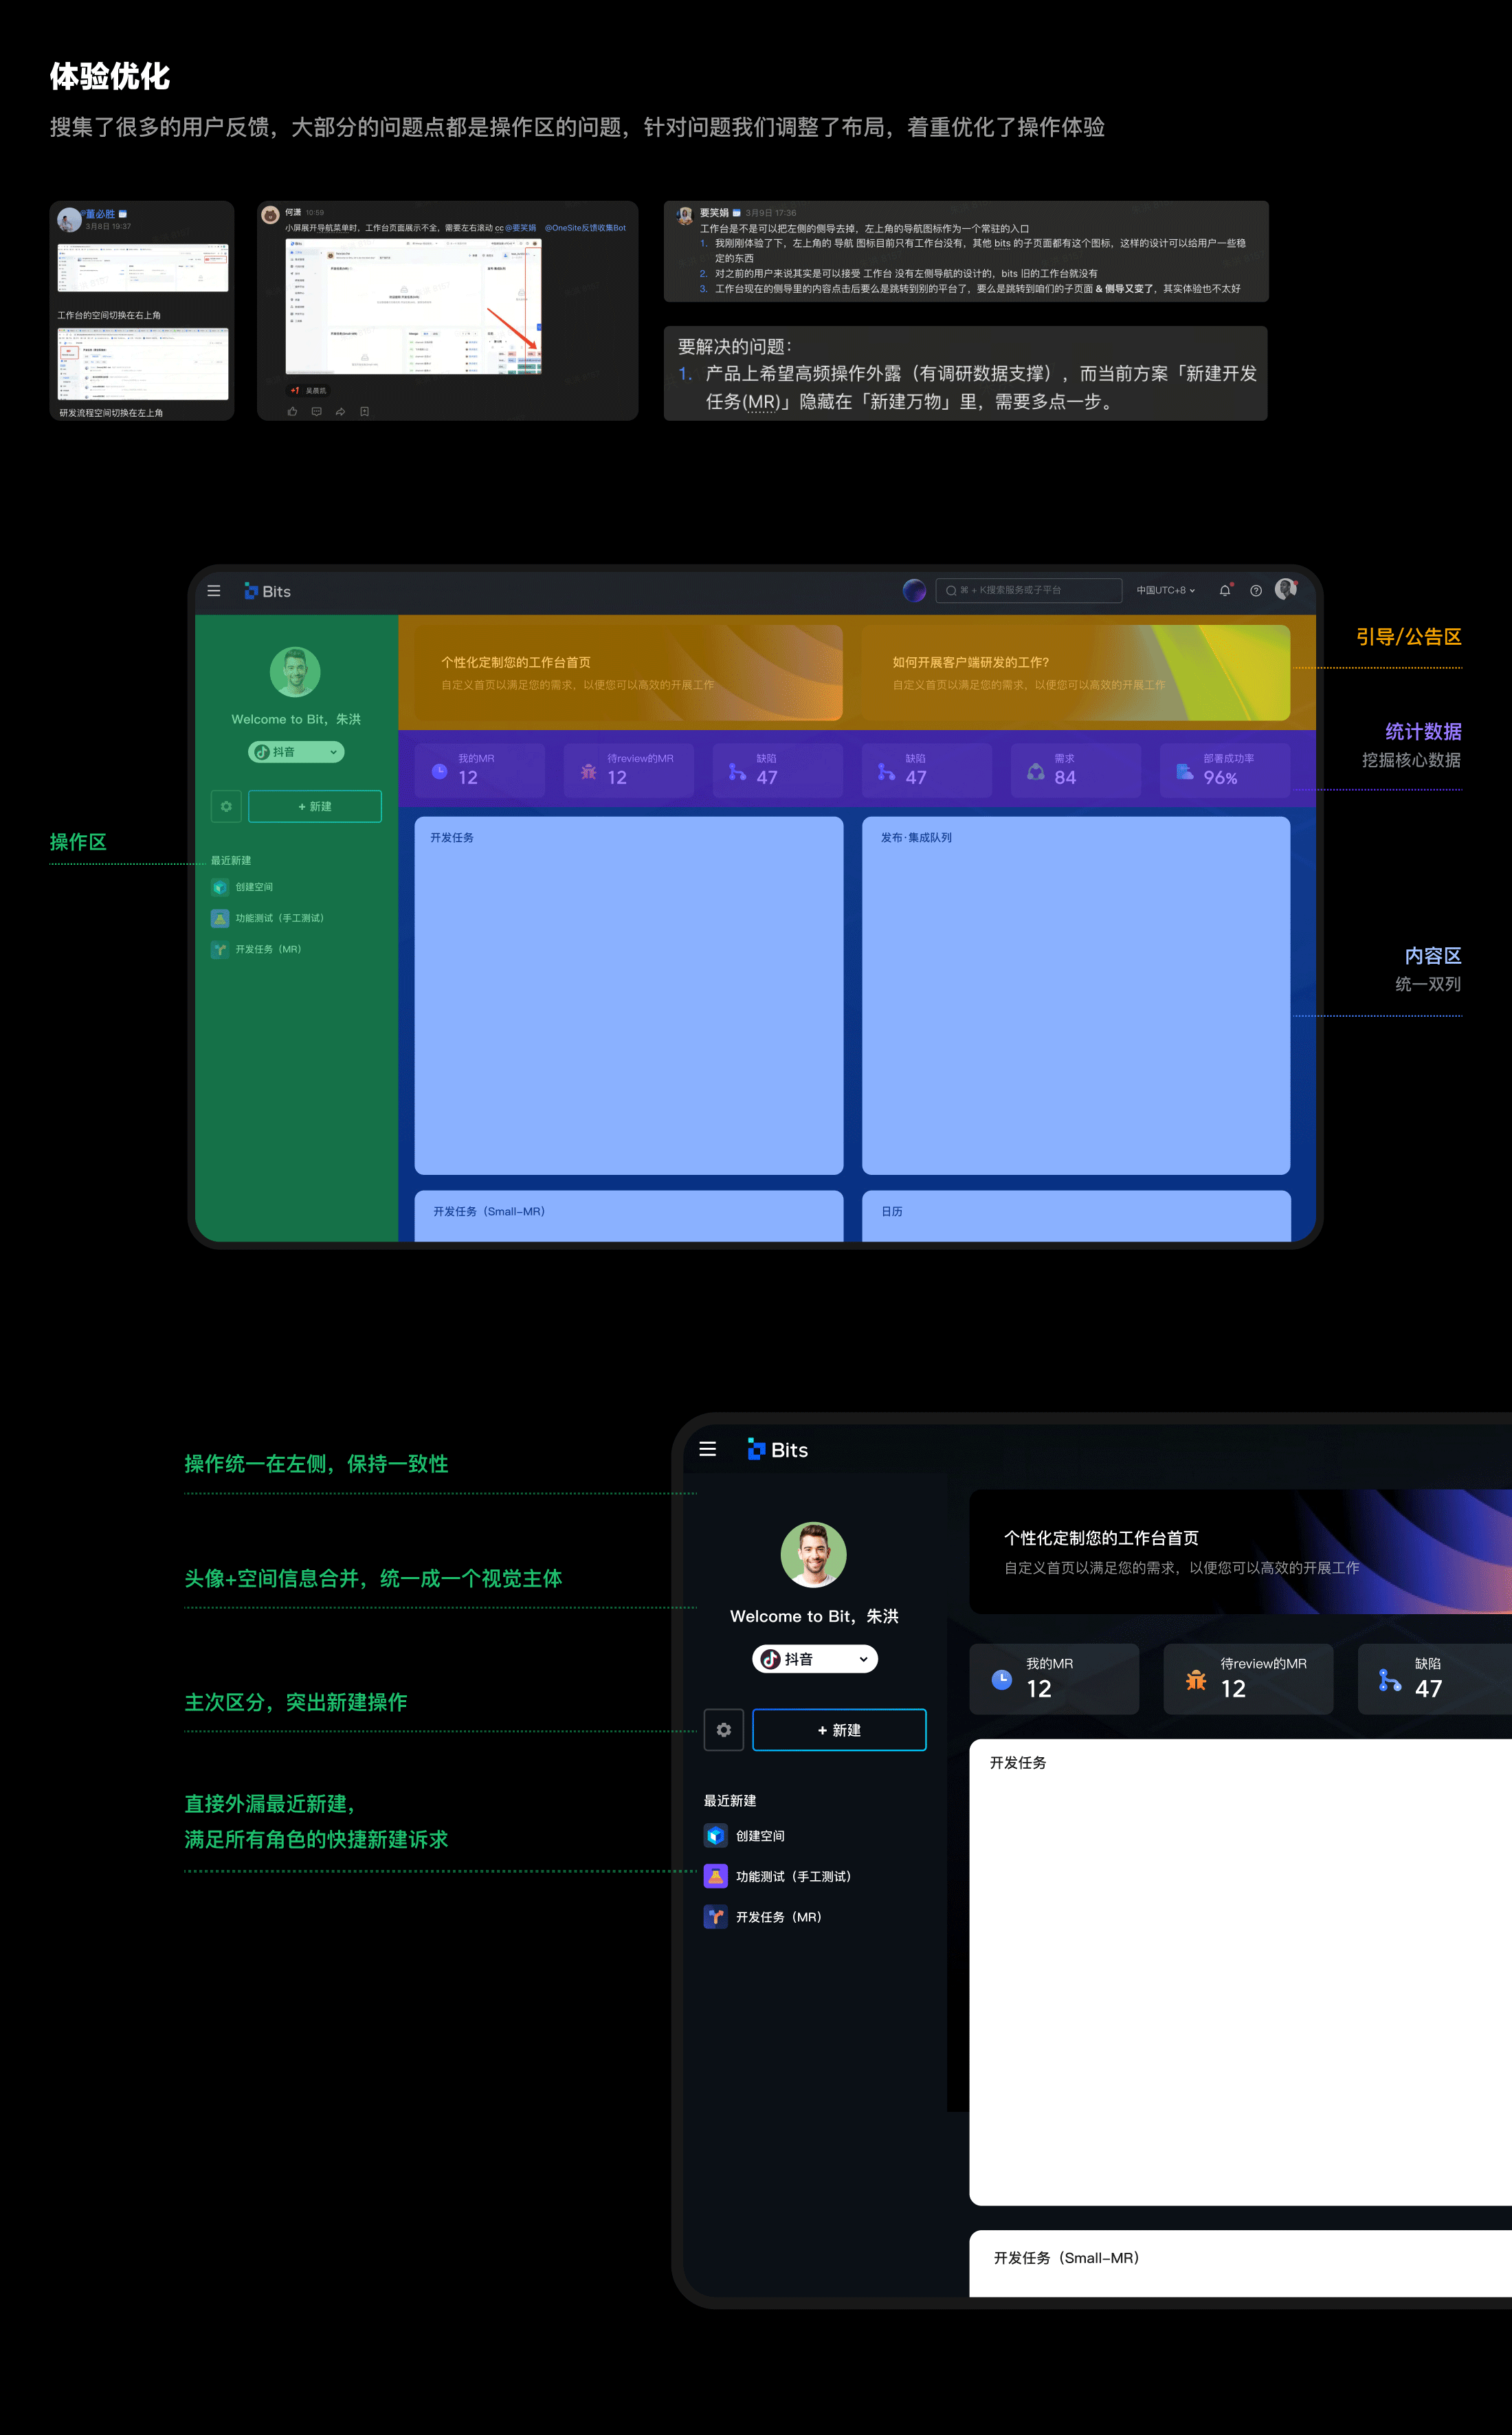Click bookmark icon under 何潇's post
The image size is (1512, 2435).
pyautogui.click(x=364, y=411)
